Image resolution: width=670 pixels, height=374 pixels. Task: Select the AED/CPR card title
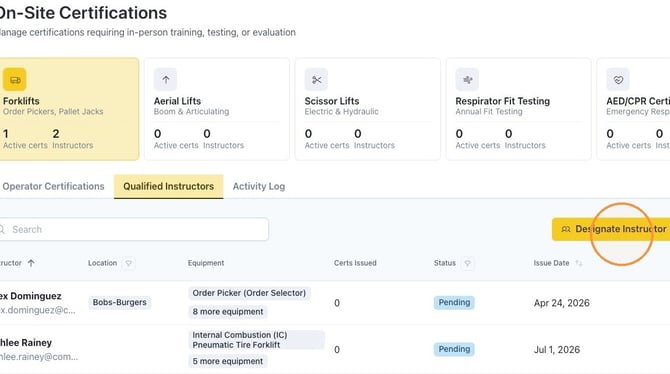(638, 101)
